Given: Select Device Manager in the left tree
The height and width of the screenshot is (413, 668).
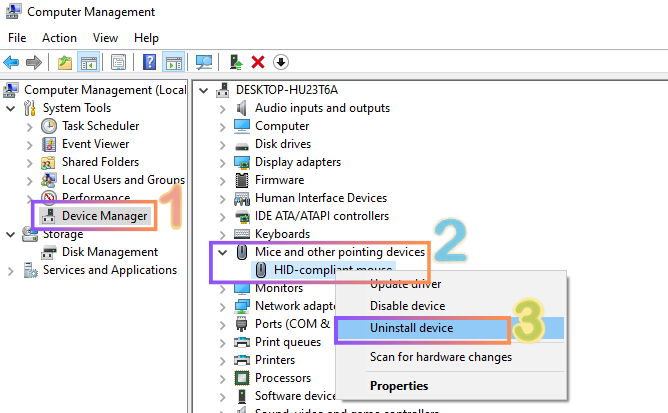Looking at the screenshot, I should pos(104,215).
